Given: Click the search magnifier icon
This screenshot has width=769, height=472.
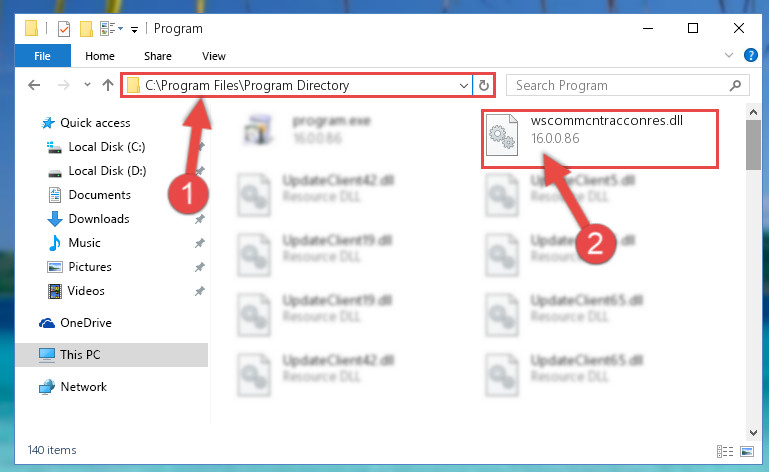Looking at the screenshot, I should (735, 85).
